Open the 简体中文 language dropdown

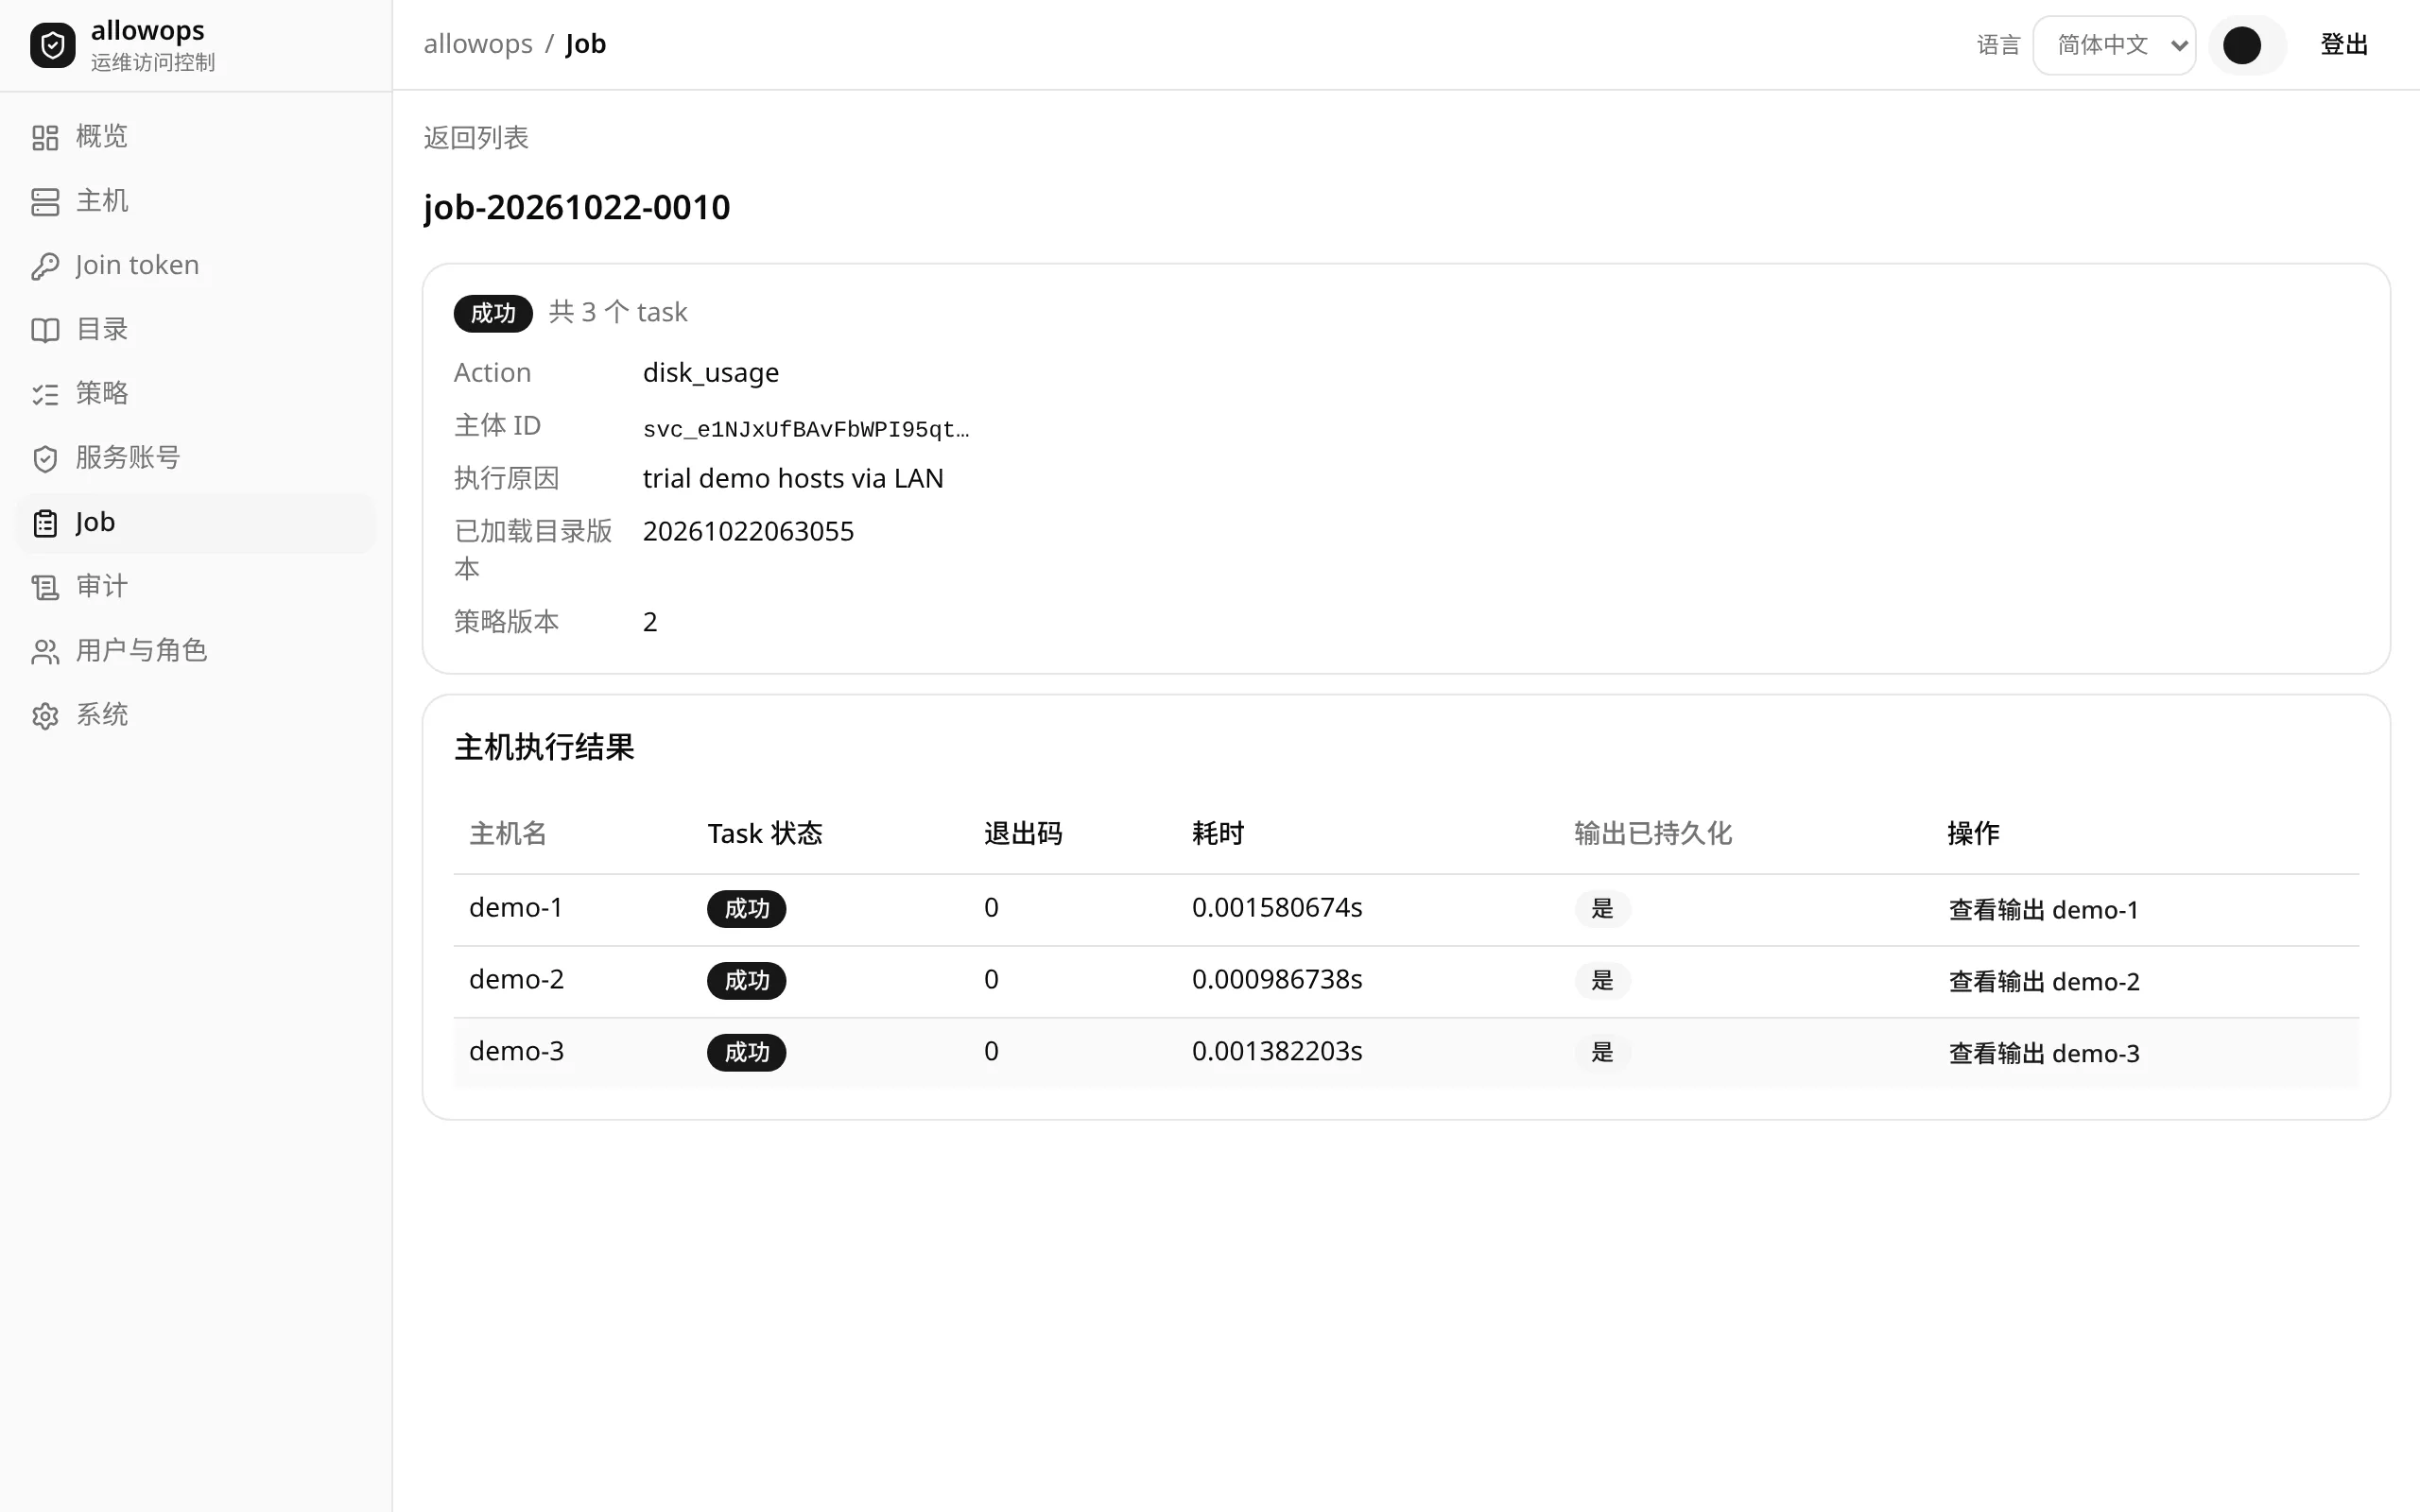tap(2114, 45)
